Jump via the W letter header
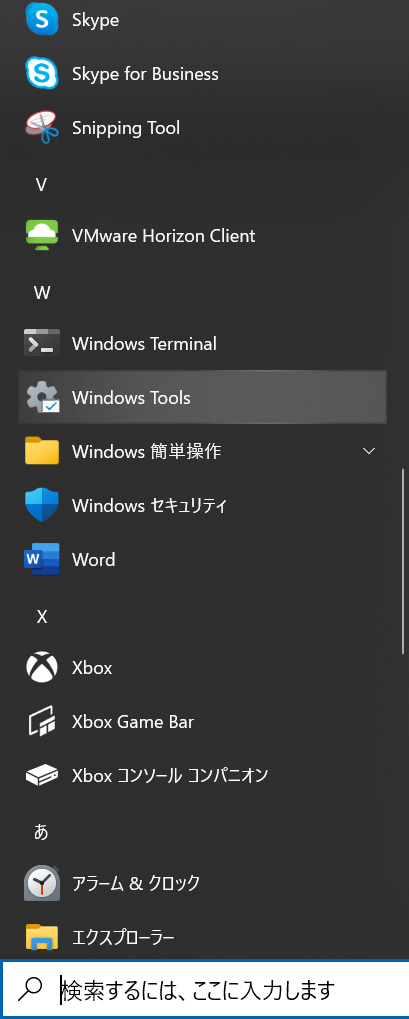 42,293
